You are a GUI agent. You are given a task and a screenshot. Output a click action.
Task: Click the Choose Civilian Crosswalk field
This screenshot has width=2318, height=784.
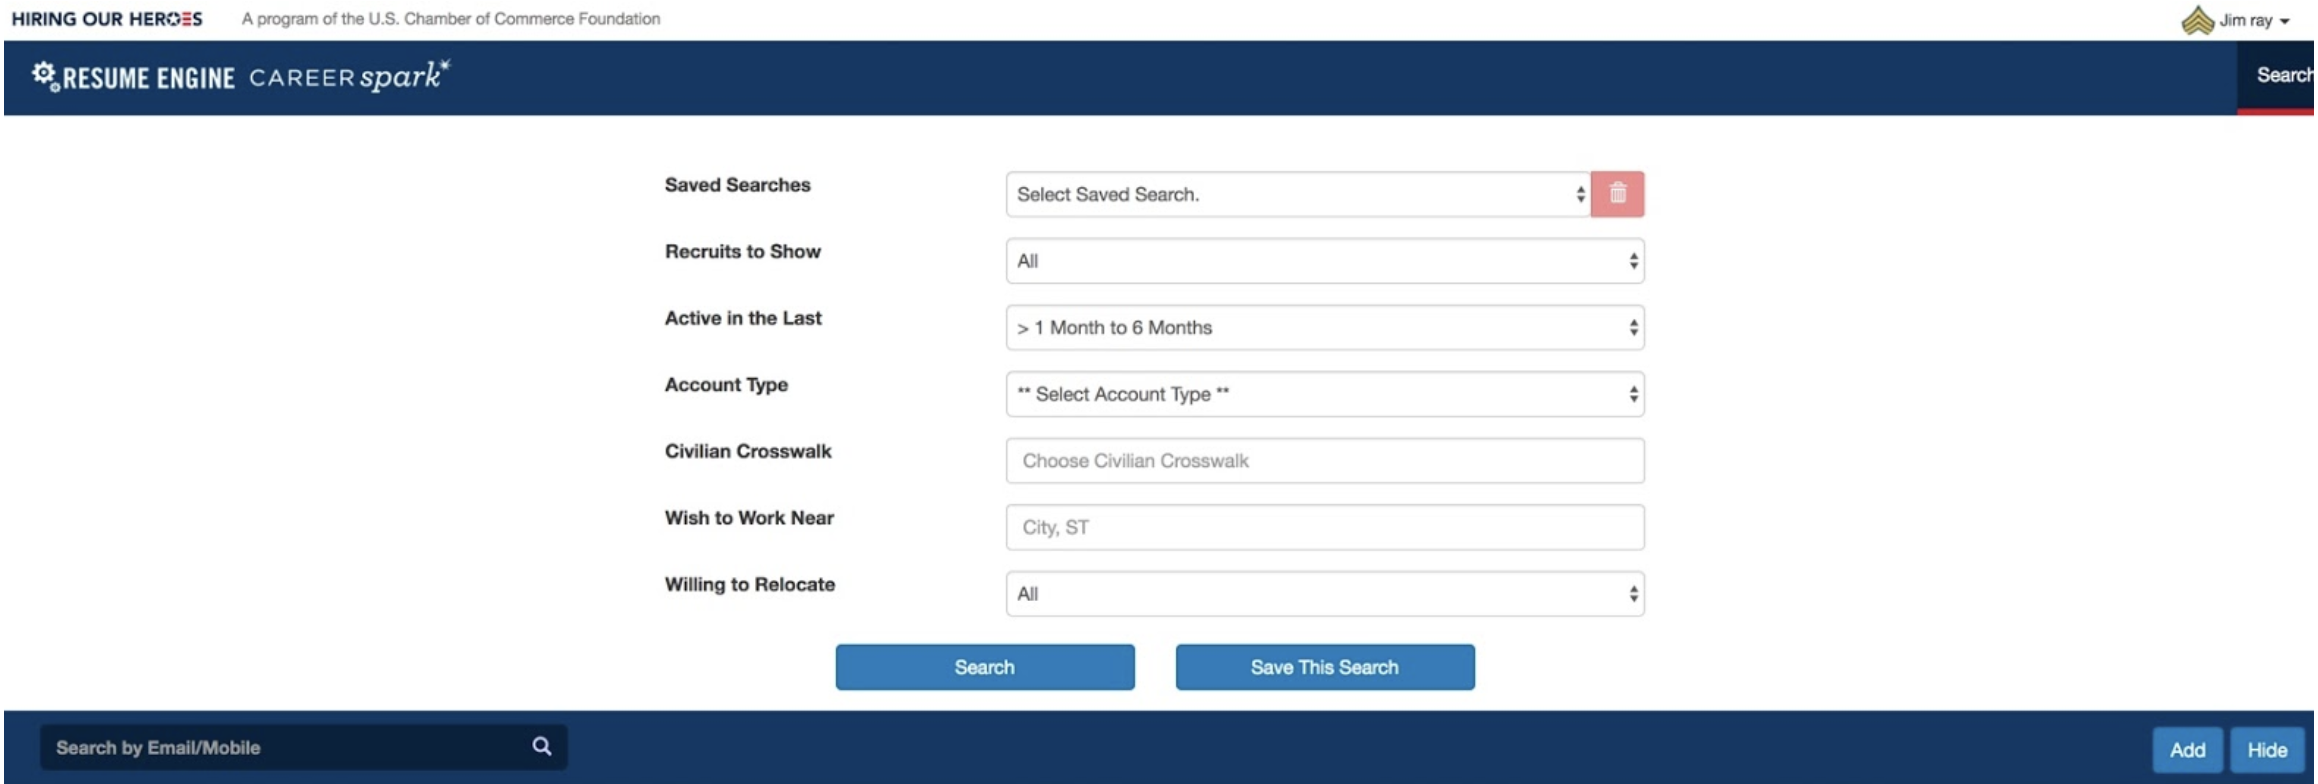(1325, 461)
